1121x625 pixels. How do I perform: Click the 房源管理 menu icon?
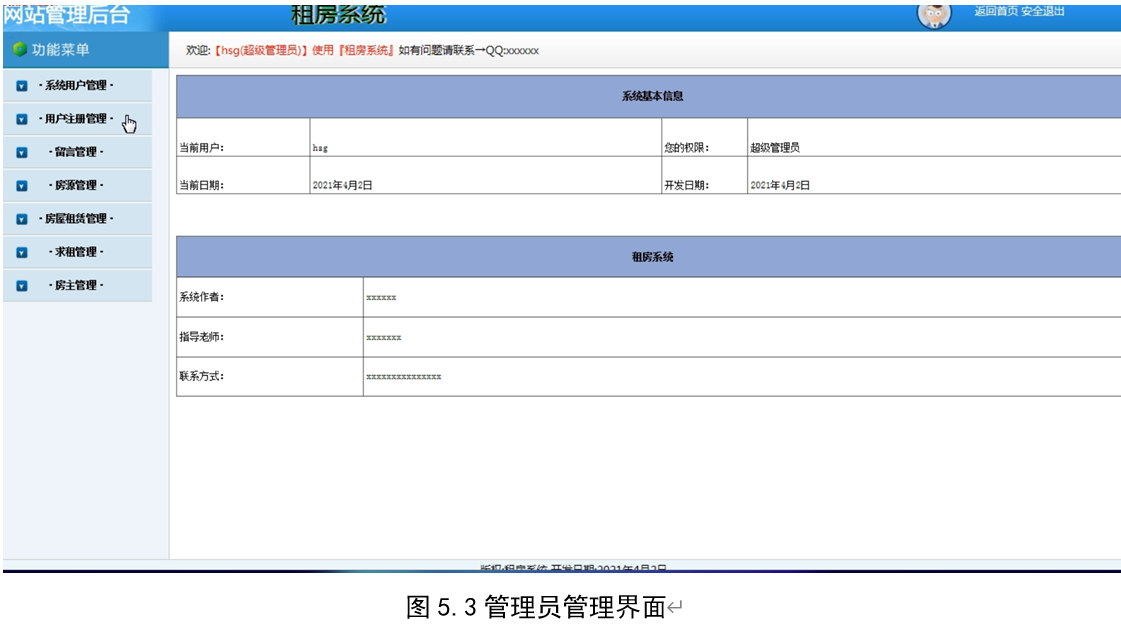25,185
